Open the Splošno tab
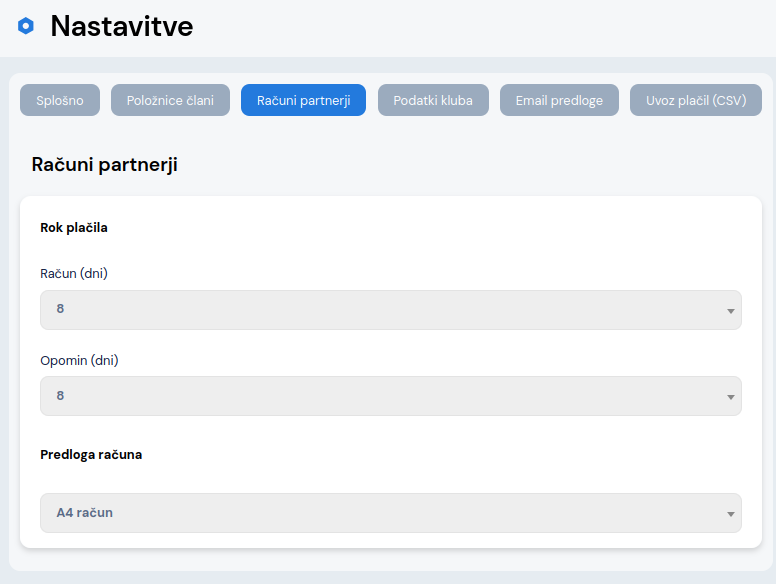This screenshot has height=584, width=776. [60, 100]
